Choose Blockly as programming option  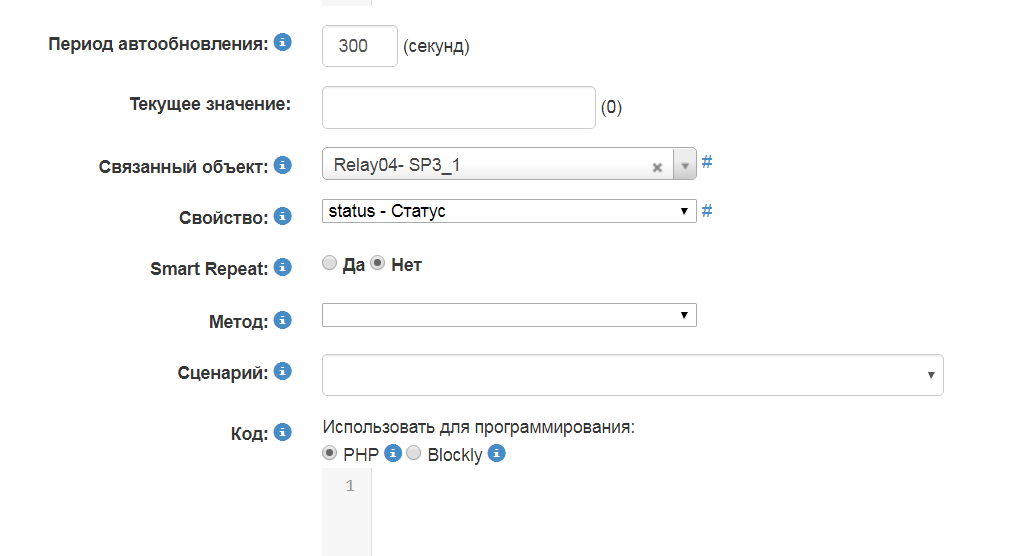(x=413, y=453)
